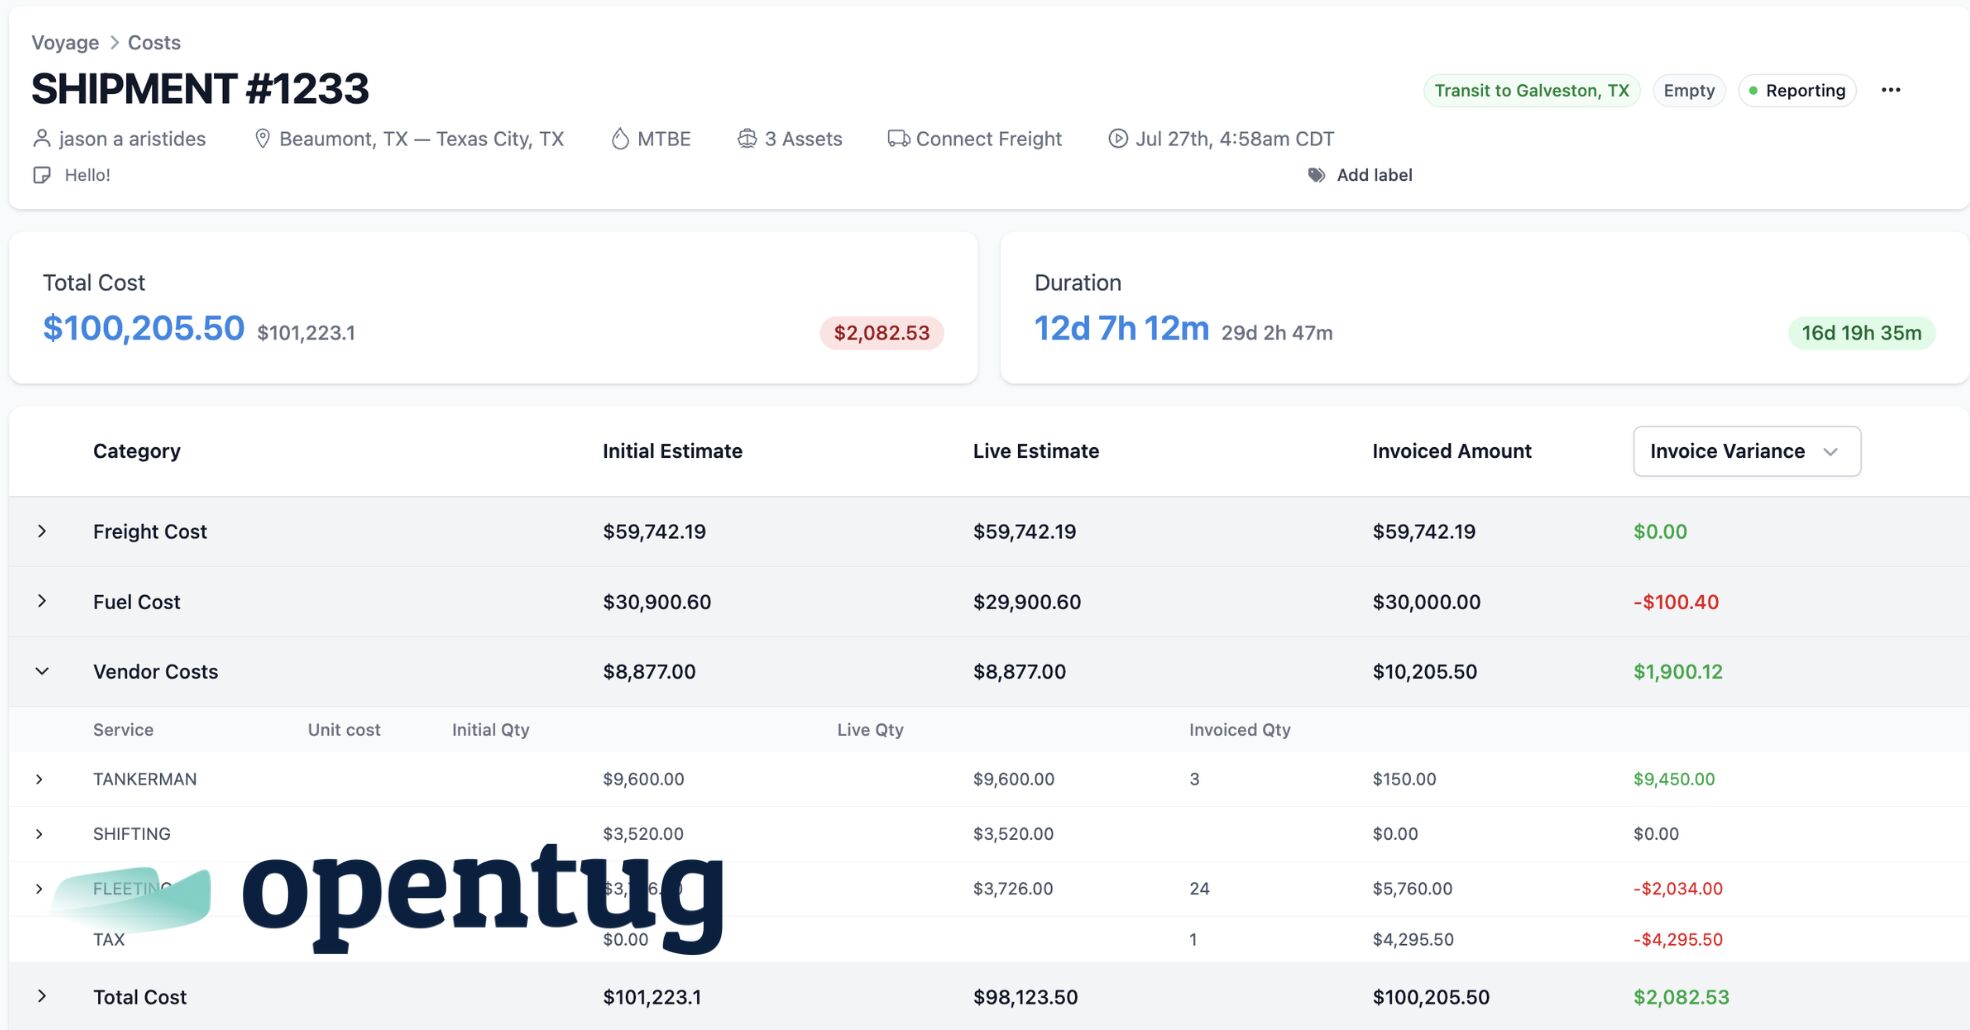Collapse the Vendor Costs row
1970x1030 pixels.
click(x=42, y=671)
